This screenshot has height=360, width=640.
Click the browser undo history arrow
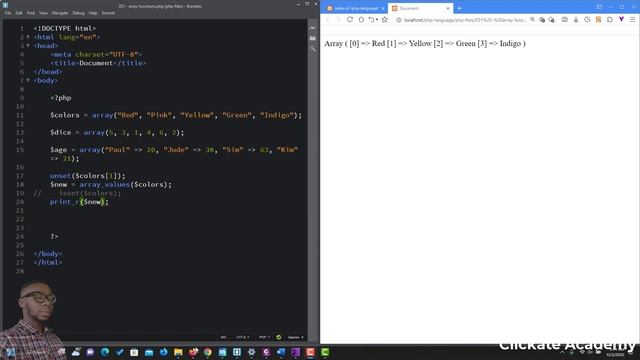pos(372,20)
